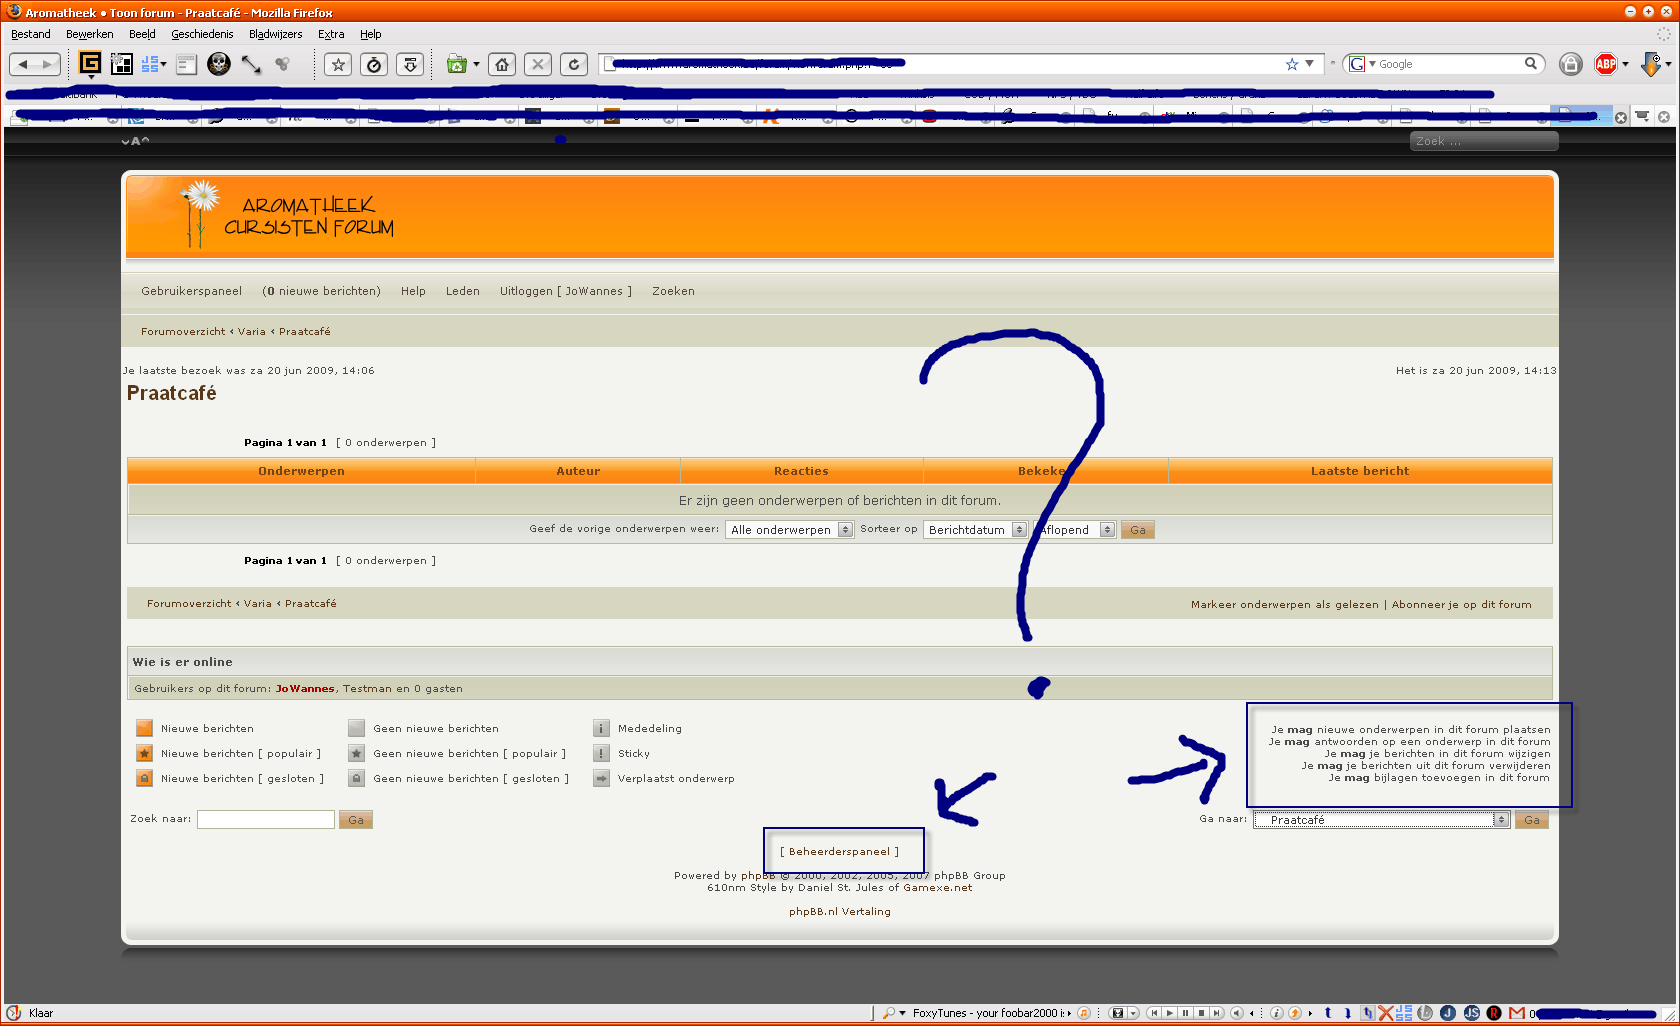Click the reload page button
1680x1026 pixels.
(x=574, y=65)
